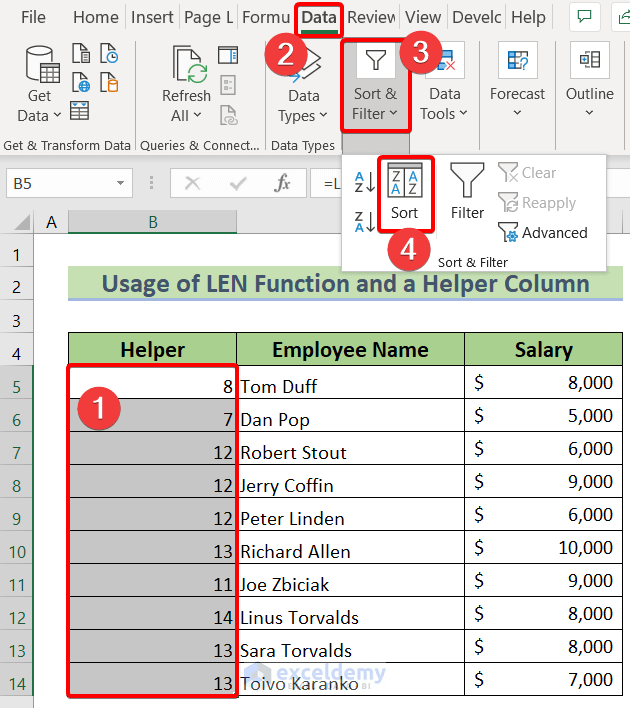
Task: Switch to the Help tab
Action: [x=528, y=17]
